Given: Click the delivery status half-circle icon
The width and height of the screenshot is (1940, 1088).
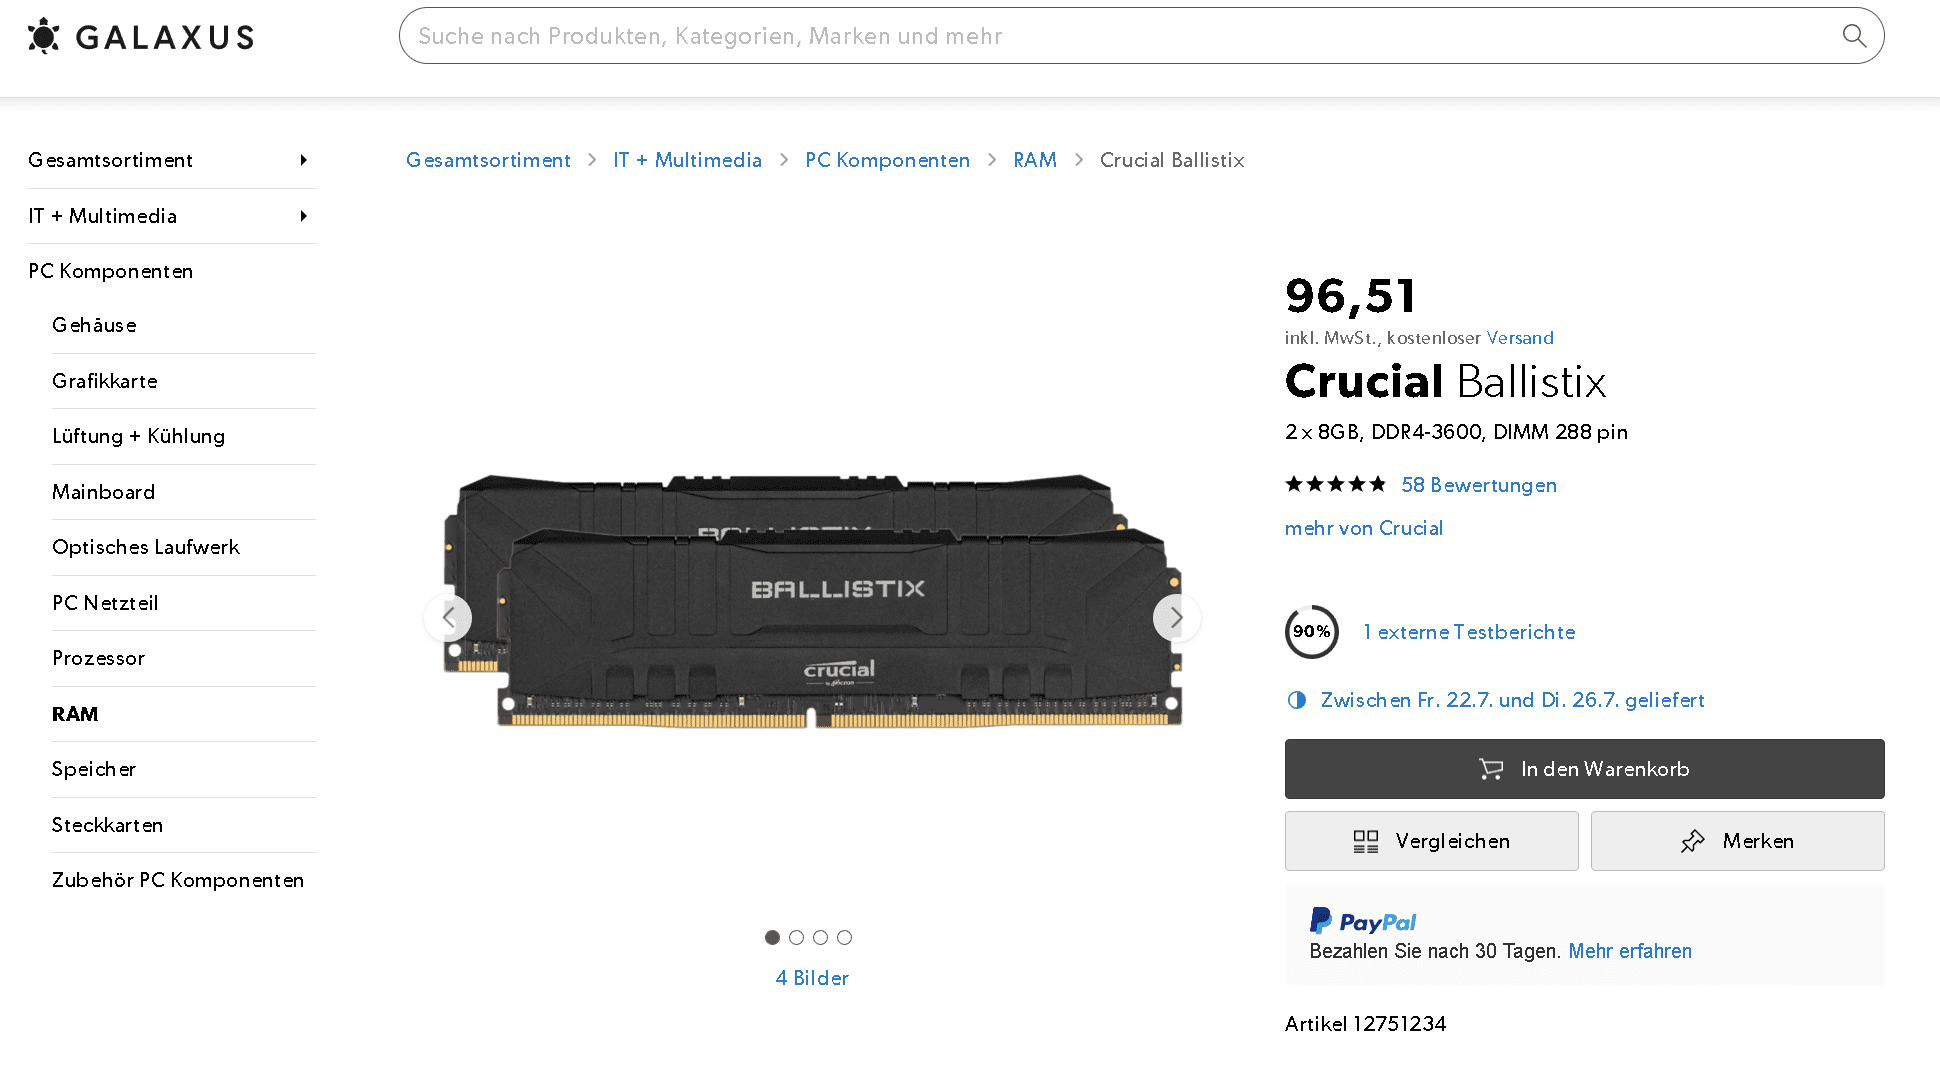Looking at the screenshot, I should (x=1297, y=700).
